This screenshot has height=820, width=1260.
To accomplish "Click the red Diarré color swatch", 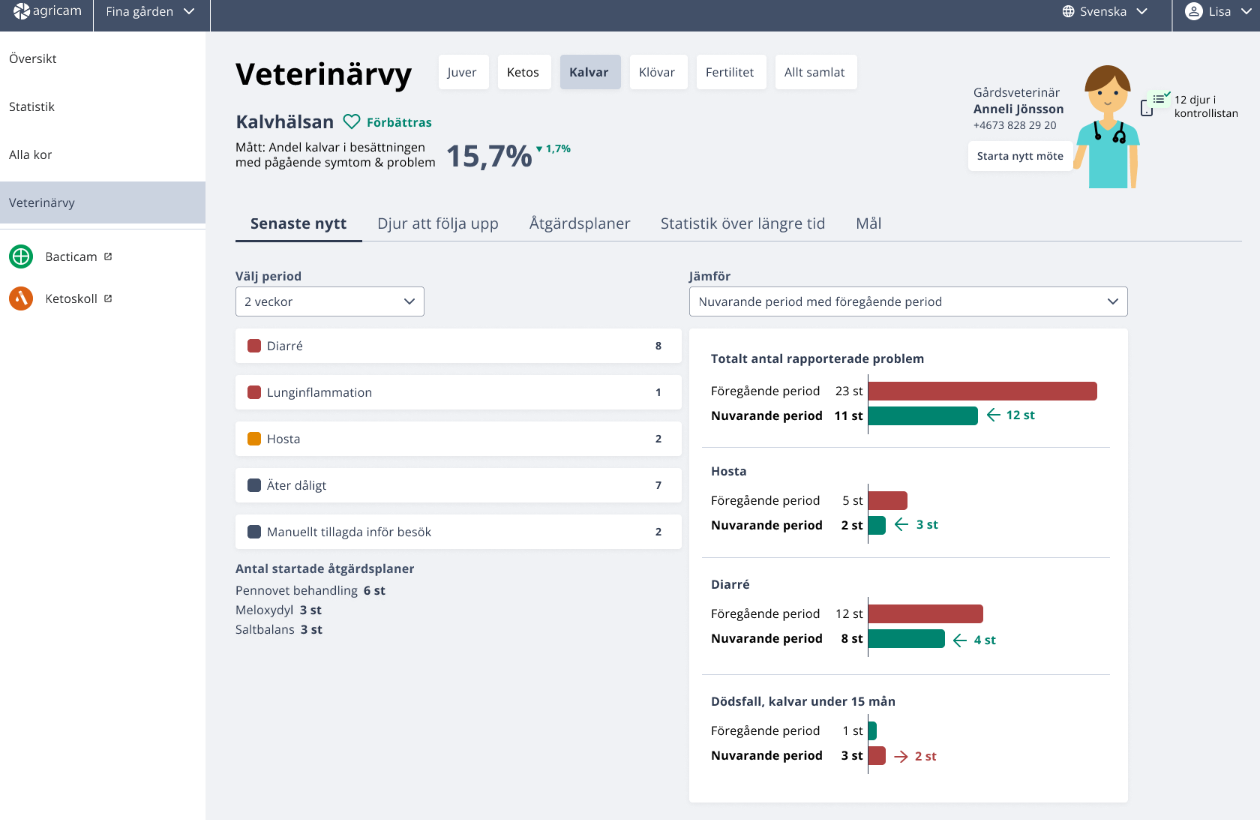I will click(x=254, y=346).
